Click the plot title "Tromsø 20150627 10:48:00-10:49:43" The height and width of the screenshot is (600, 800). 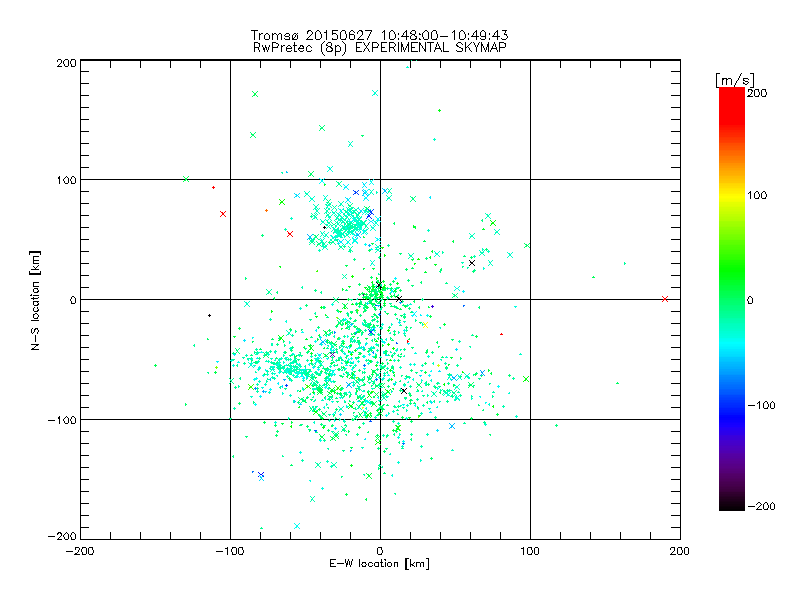[x=380, y=35]
